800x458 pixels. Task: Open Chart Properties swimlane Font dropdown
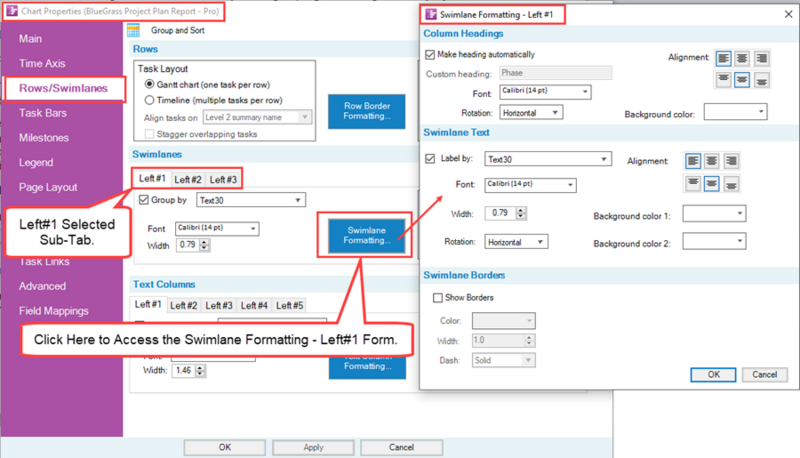point(217,228)
